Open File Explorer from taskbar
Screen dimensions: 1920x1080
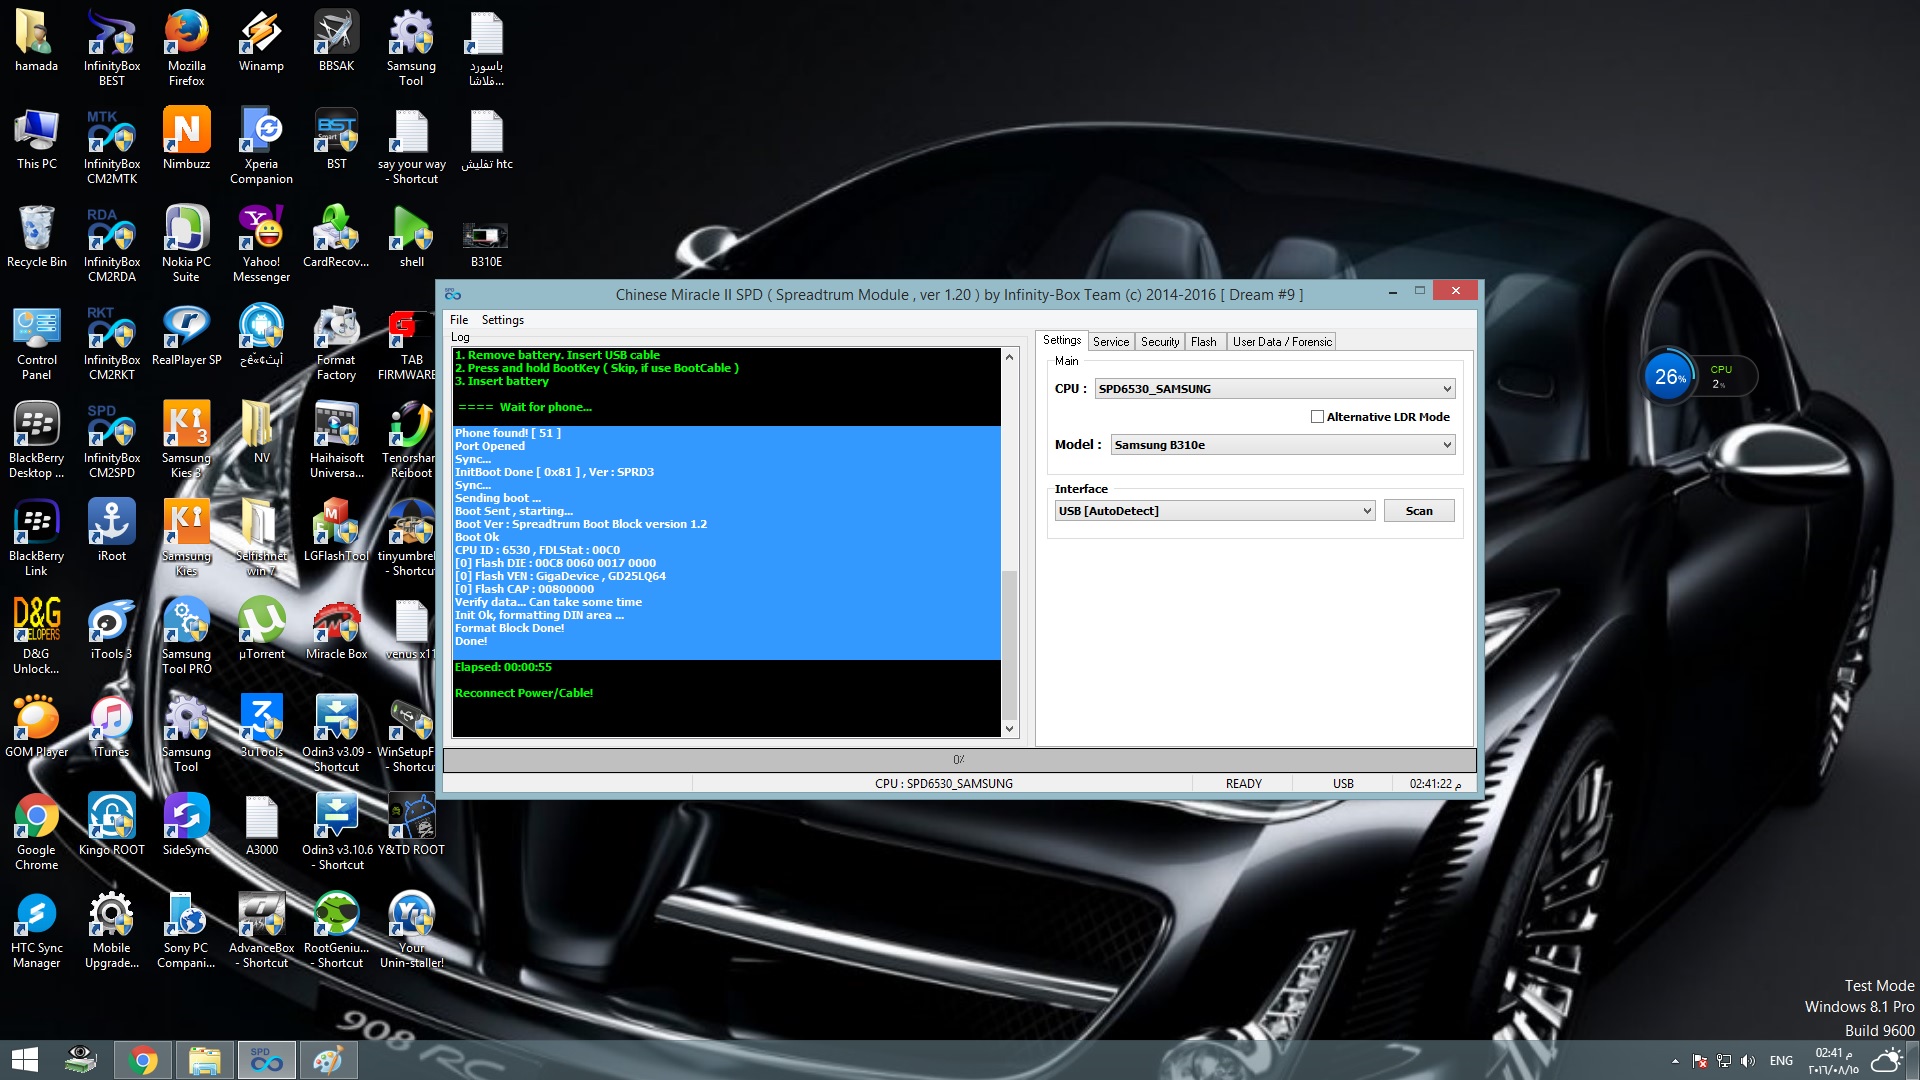[204, 1060]
